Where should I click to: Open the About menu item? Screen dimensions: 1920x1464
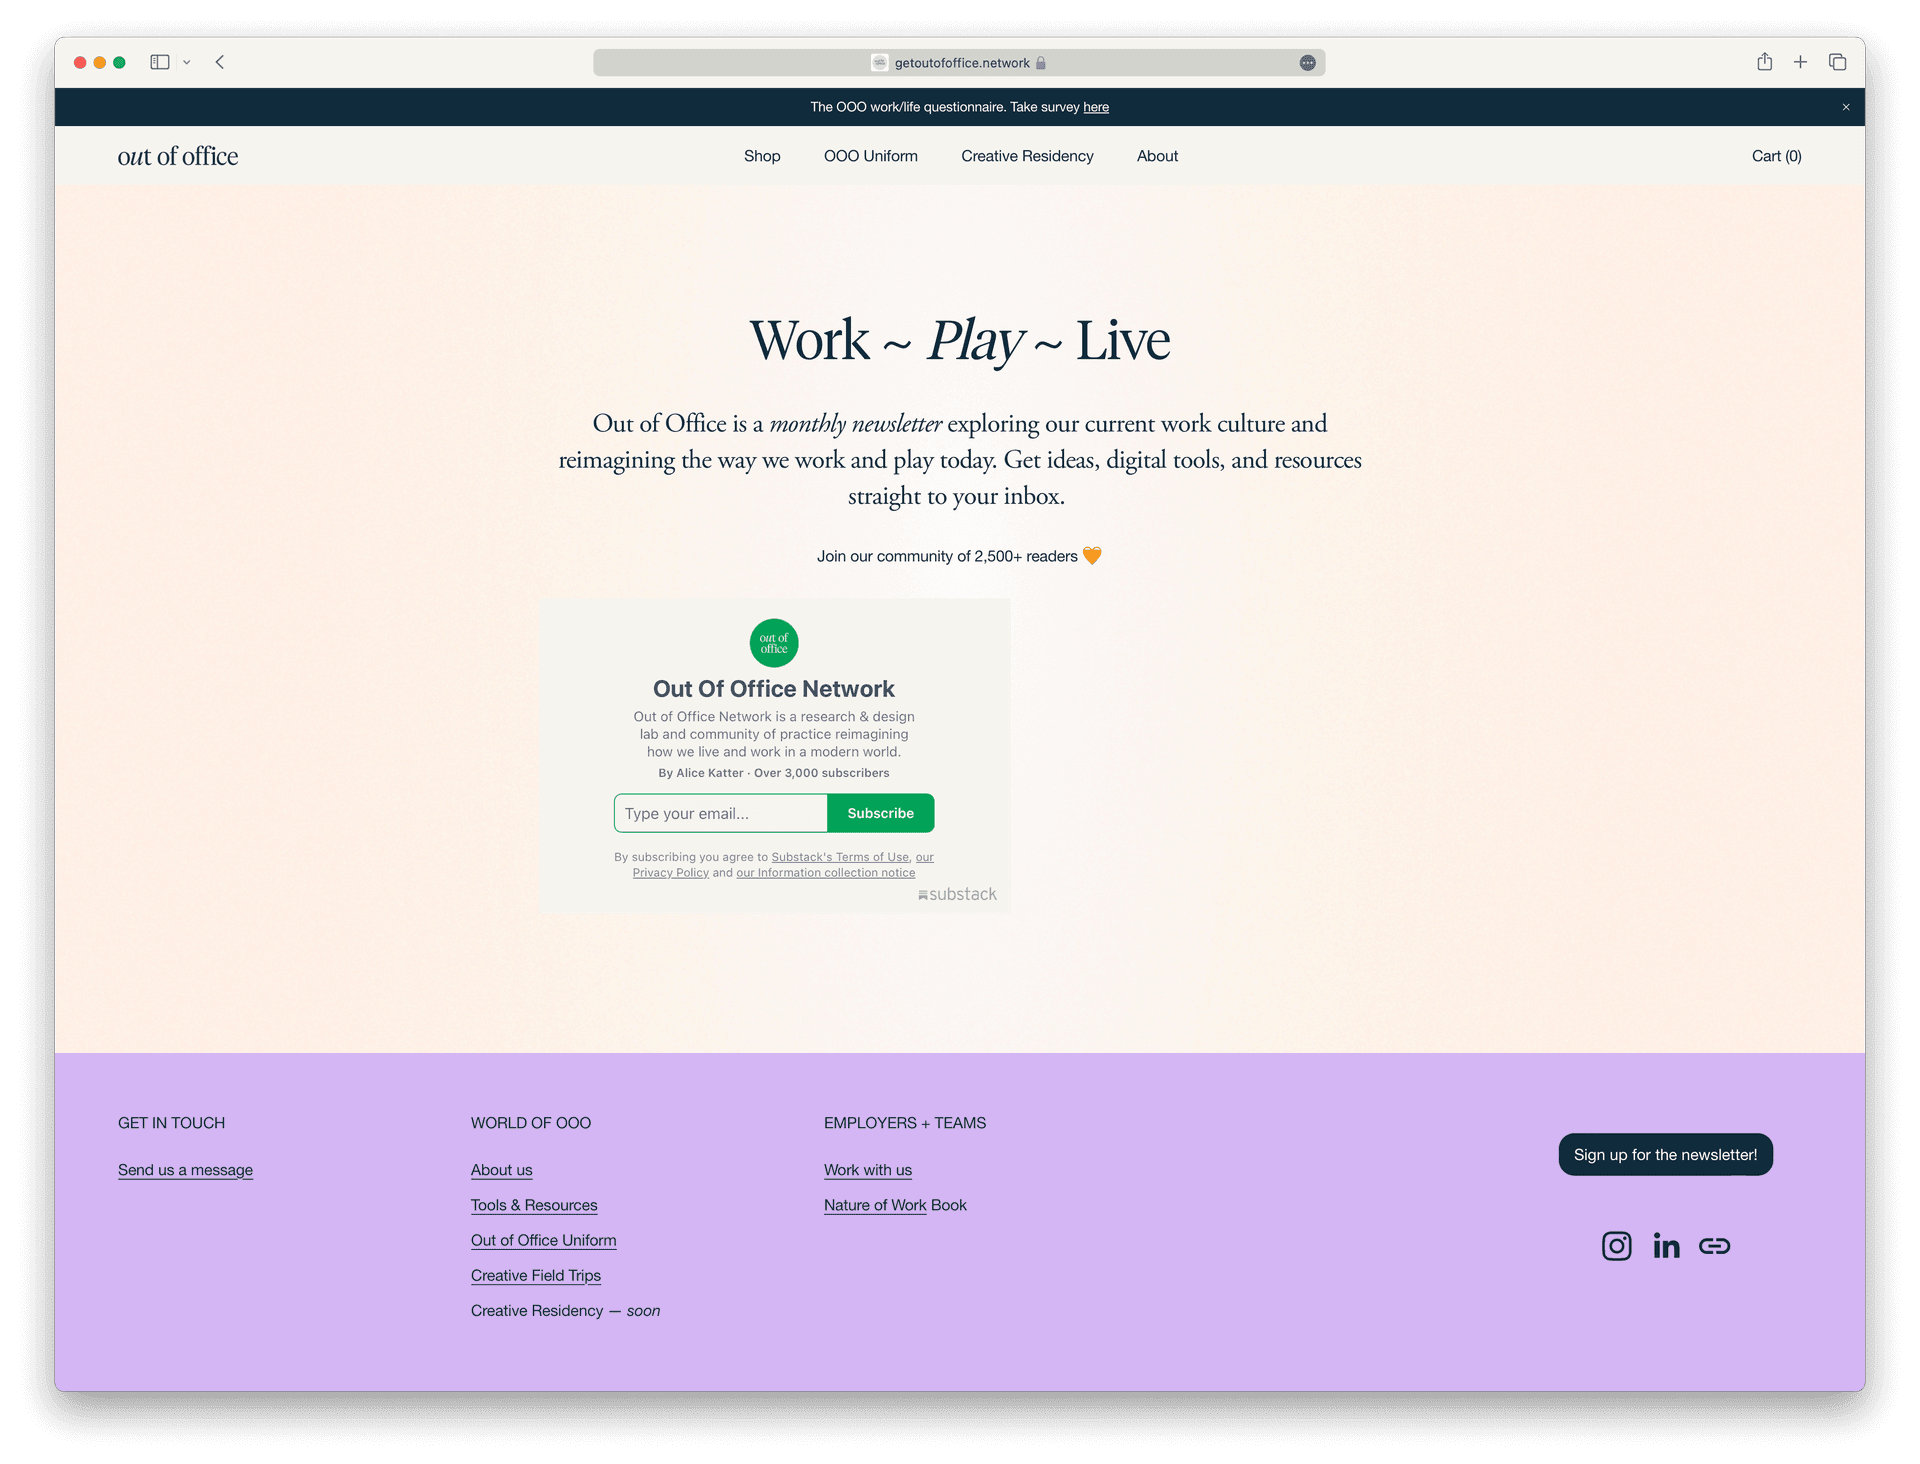pos(1158,155)
